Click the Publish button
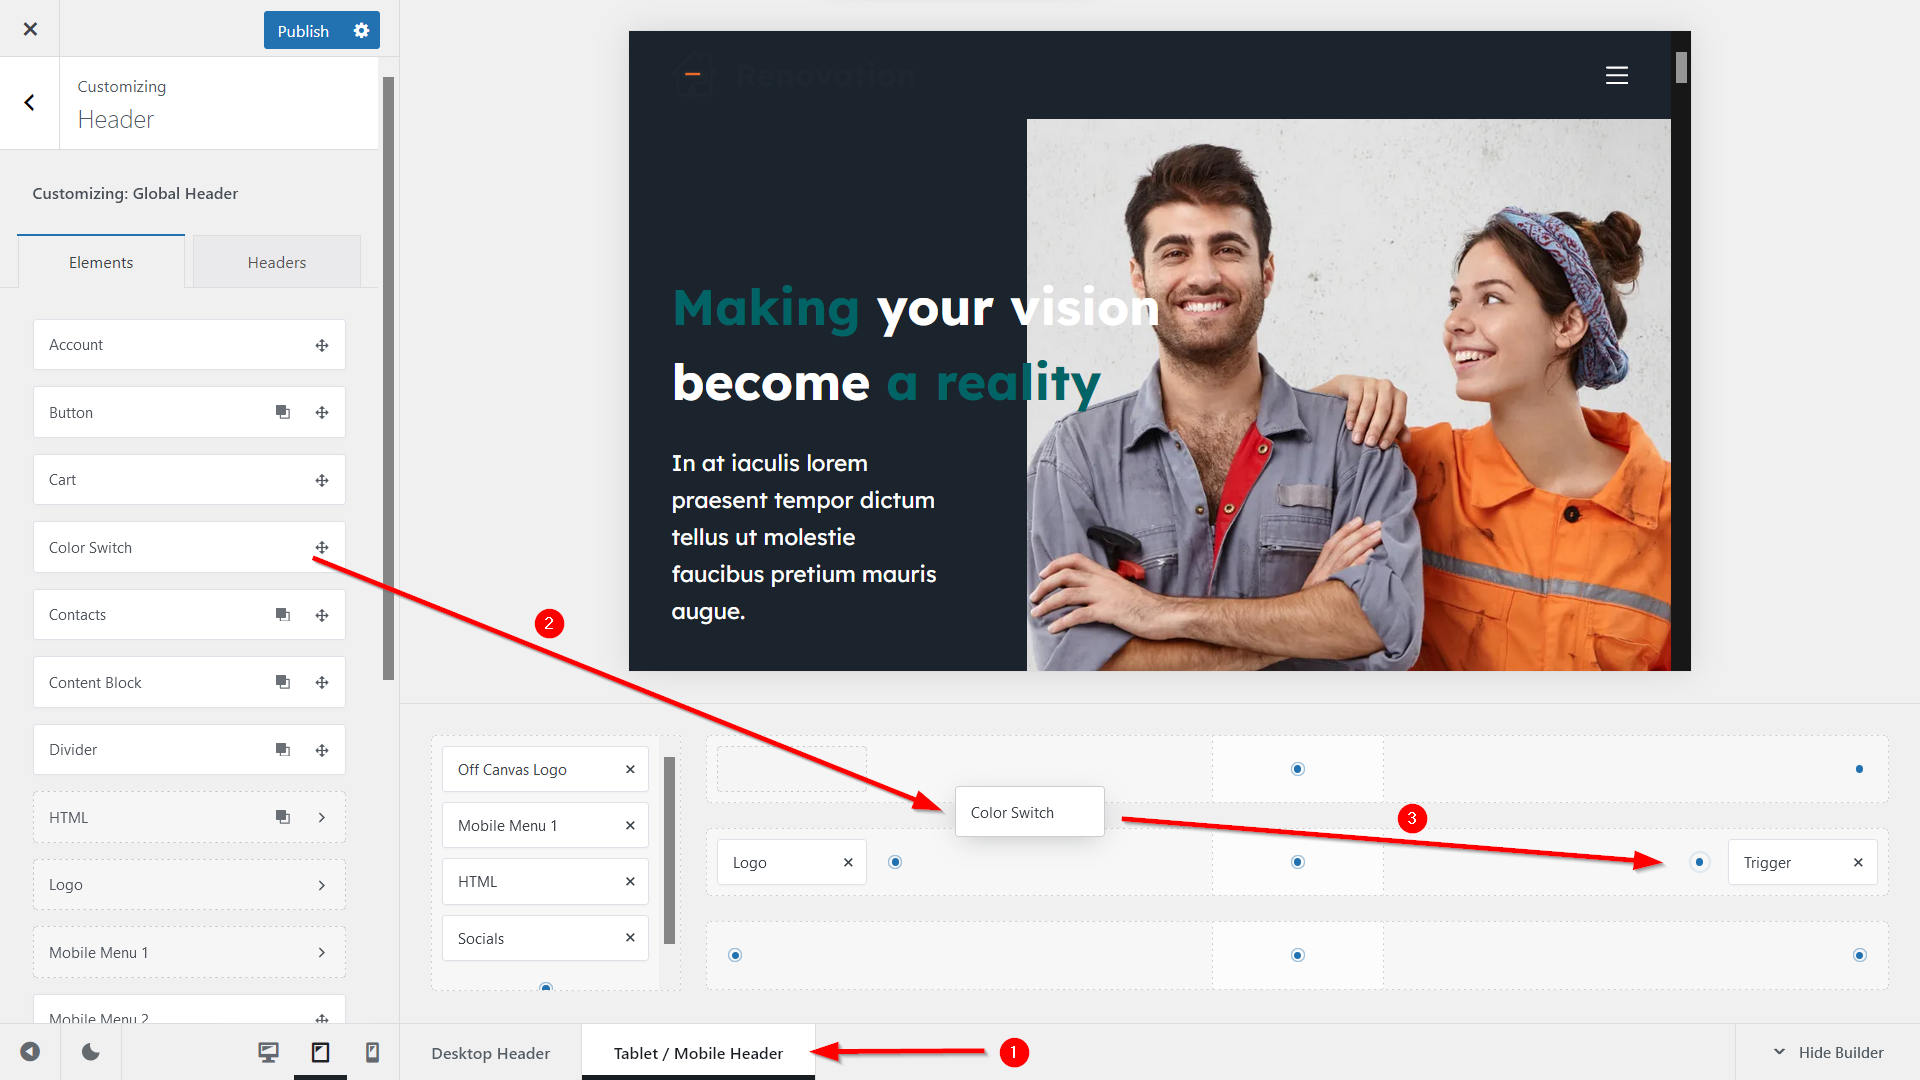 (303, 30)
